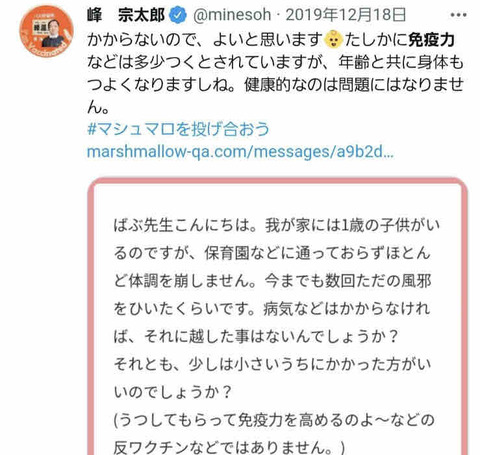Viewport: 480px width, 455px height.
Task: Click the card line starting それとも、少しは
Action: pos(272,364)
